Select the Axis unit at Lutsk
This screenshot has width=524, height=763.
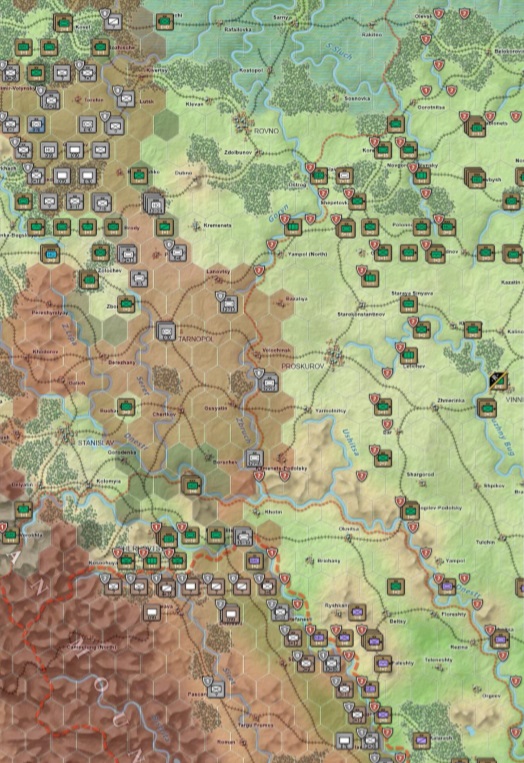coord(126,99)
